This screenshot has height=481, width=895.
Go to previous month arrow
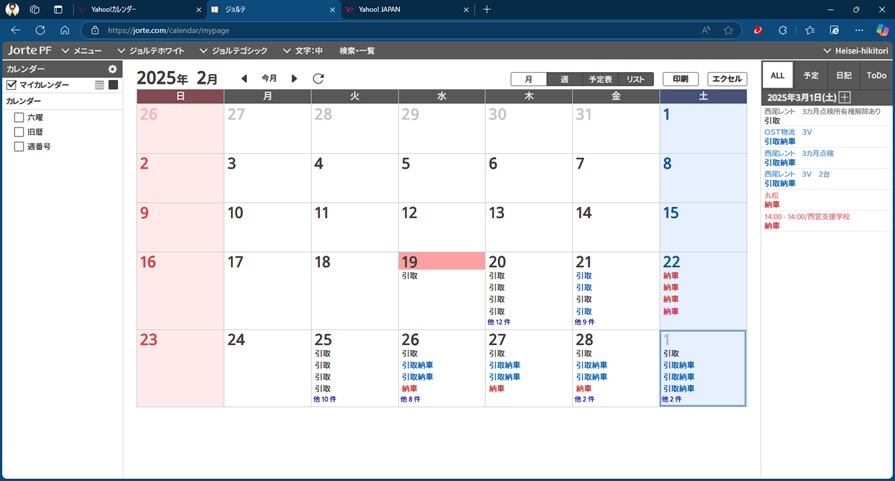click(244, 78)
